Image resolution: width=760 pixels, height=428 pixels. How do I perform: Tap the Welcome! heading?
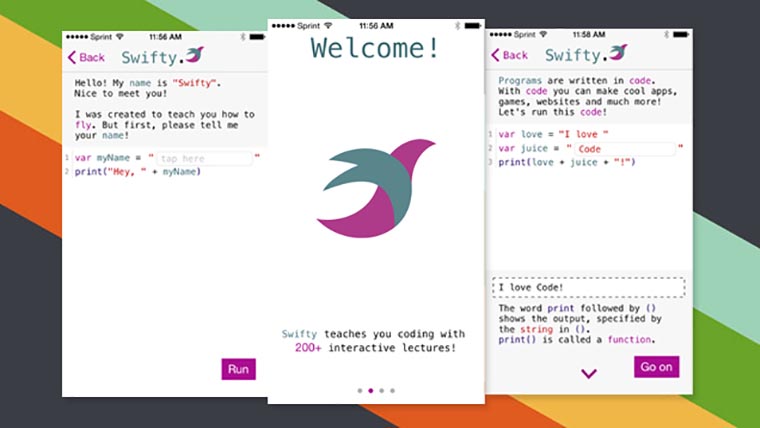click(x=375, y=48)
